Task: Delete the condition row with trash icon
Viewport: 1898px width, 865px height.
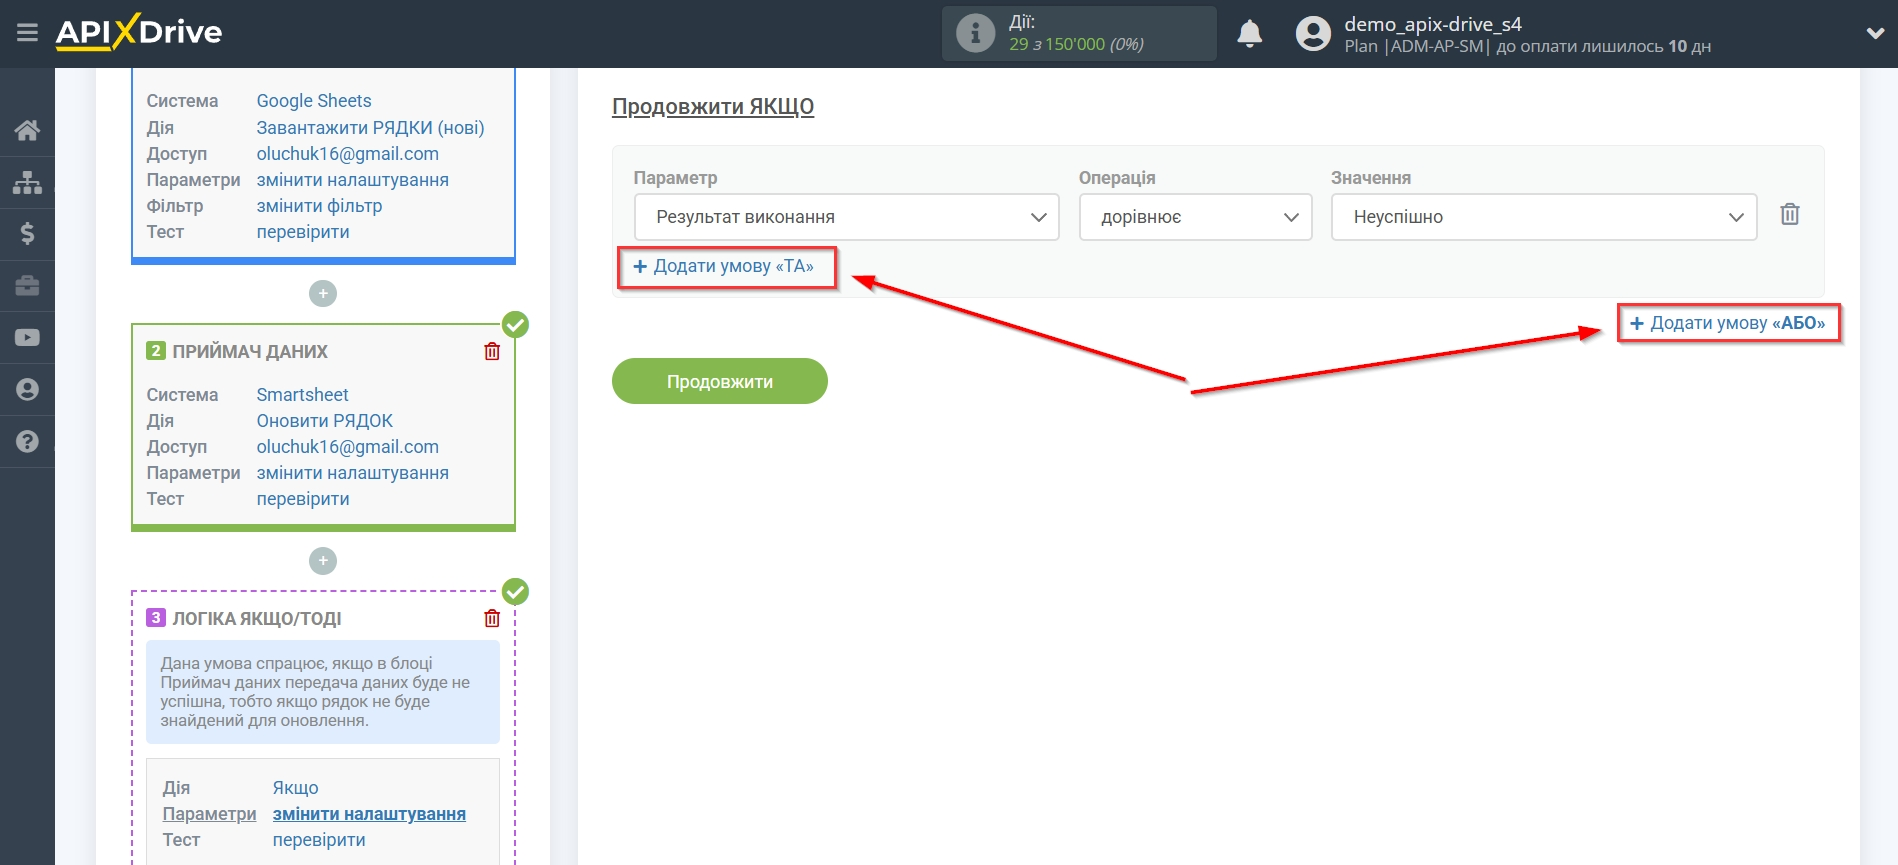Action: [1789, 214]
